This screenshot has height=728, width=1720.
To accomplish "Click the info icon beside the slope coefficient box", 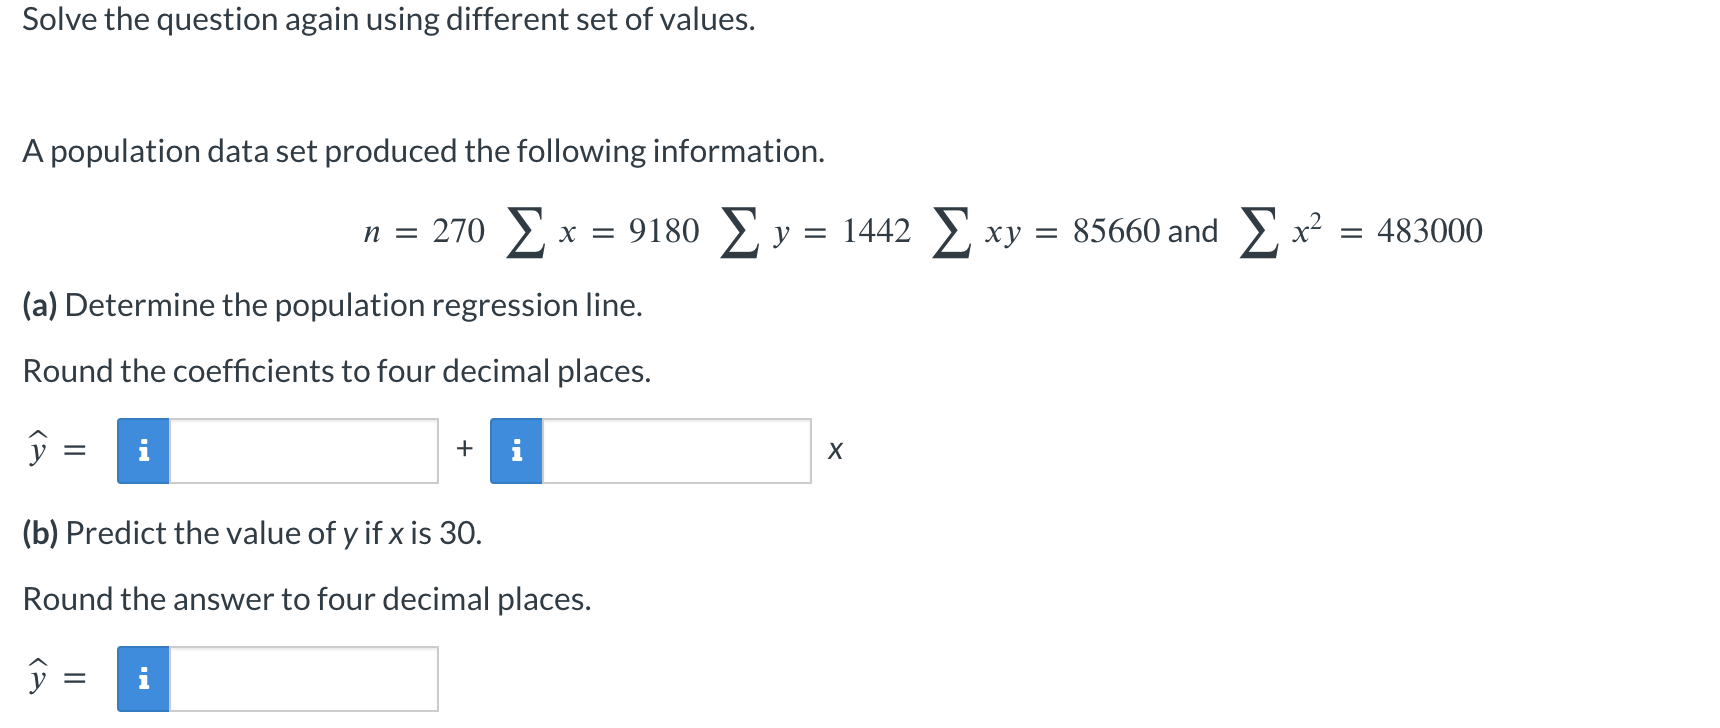I will pos(515,450).
